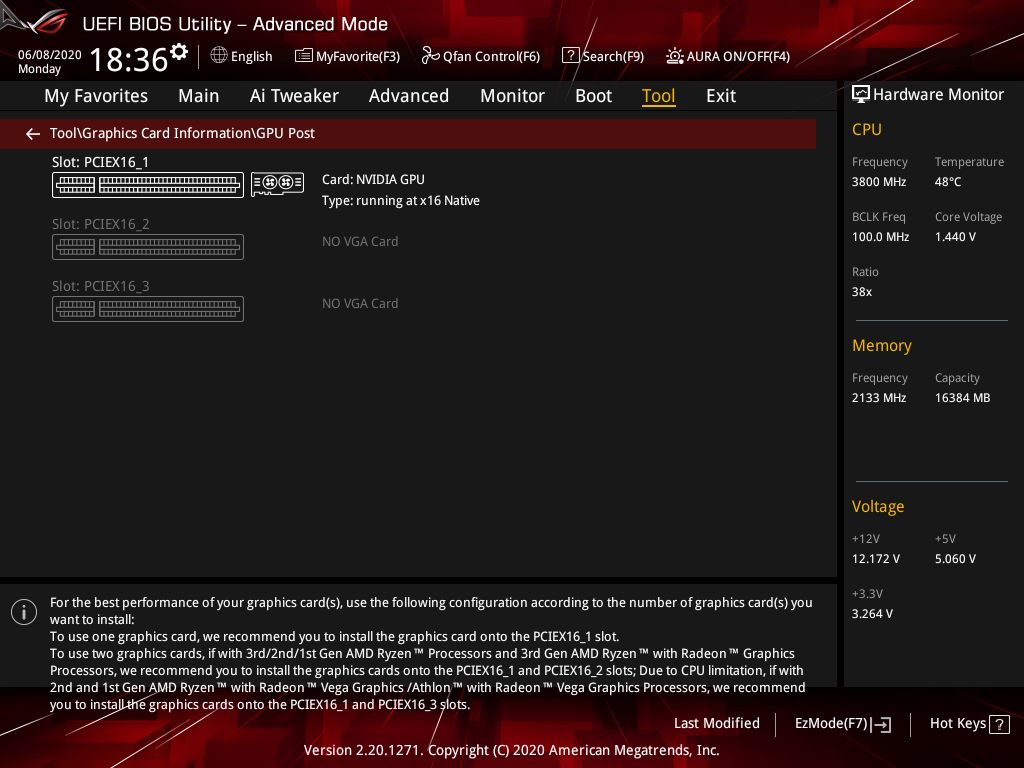Open the clock settings gear icon

[x=179, y=52]
